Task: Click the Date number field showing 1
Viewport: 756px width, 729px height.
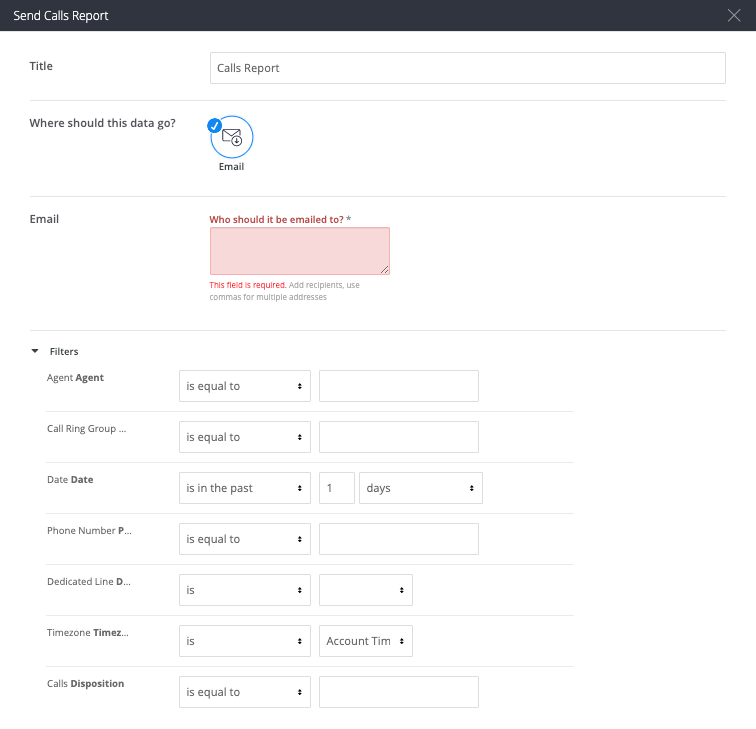Action: 337,488
